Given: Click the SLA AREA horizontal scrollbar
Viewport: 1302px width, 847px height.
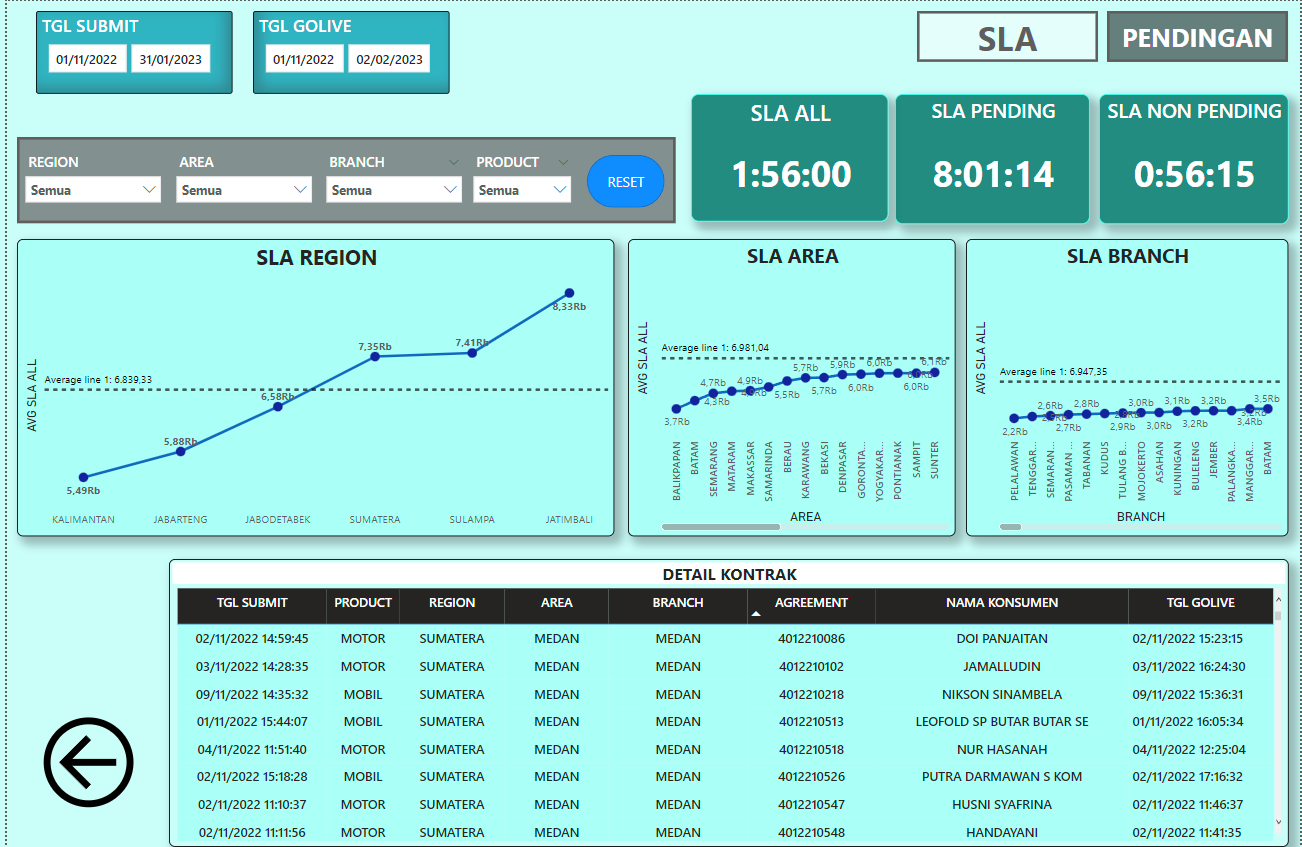Looking at the screenshot, I should click(x=720, y=526).
